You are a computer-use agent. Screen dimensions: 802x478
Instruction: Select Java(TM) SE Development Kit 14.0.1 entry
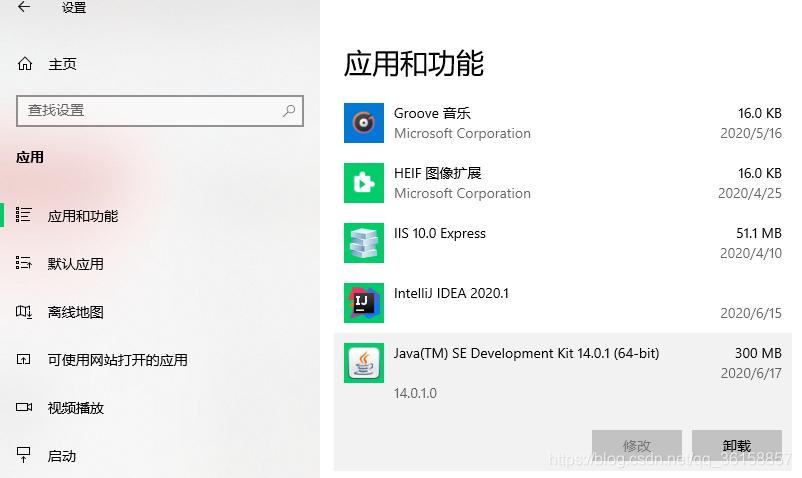pos(526,353)
